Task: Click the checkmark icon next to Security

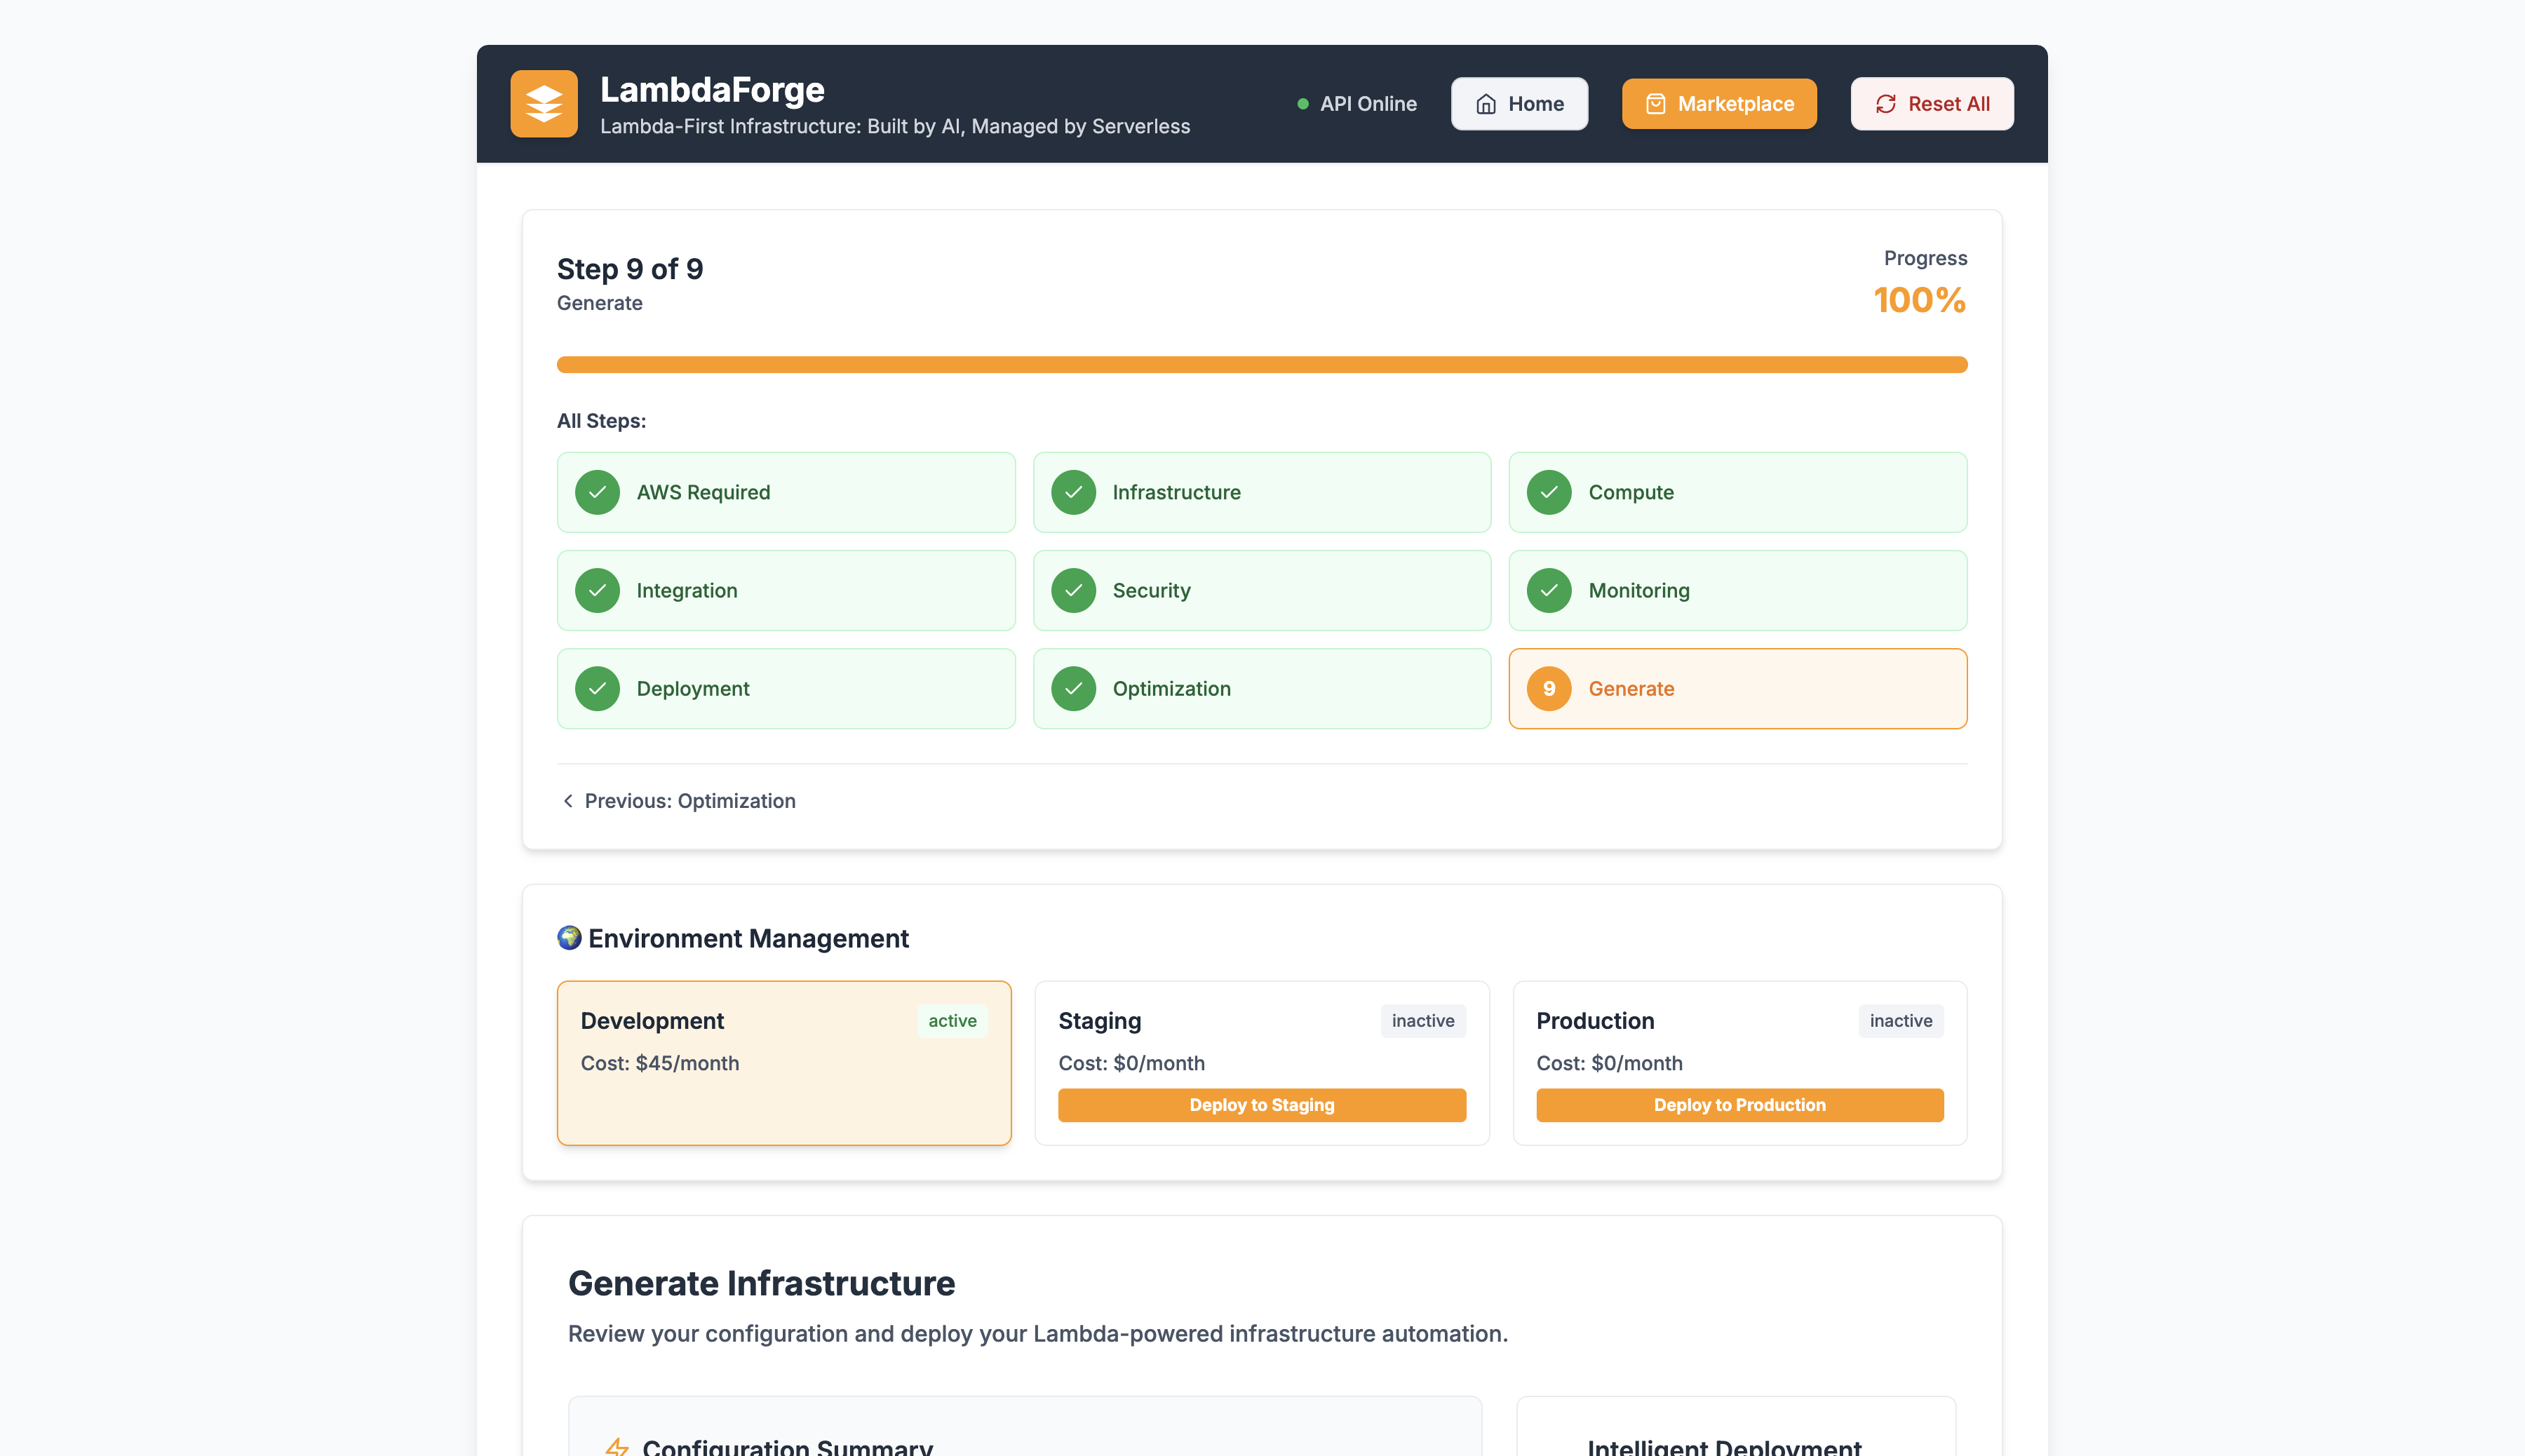Action: 1073,590
